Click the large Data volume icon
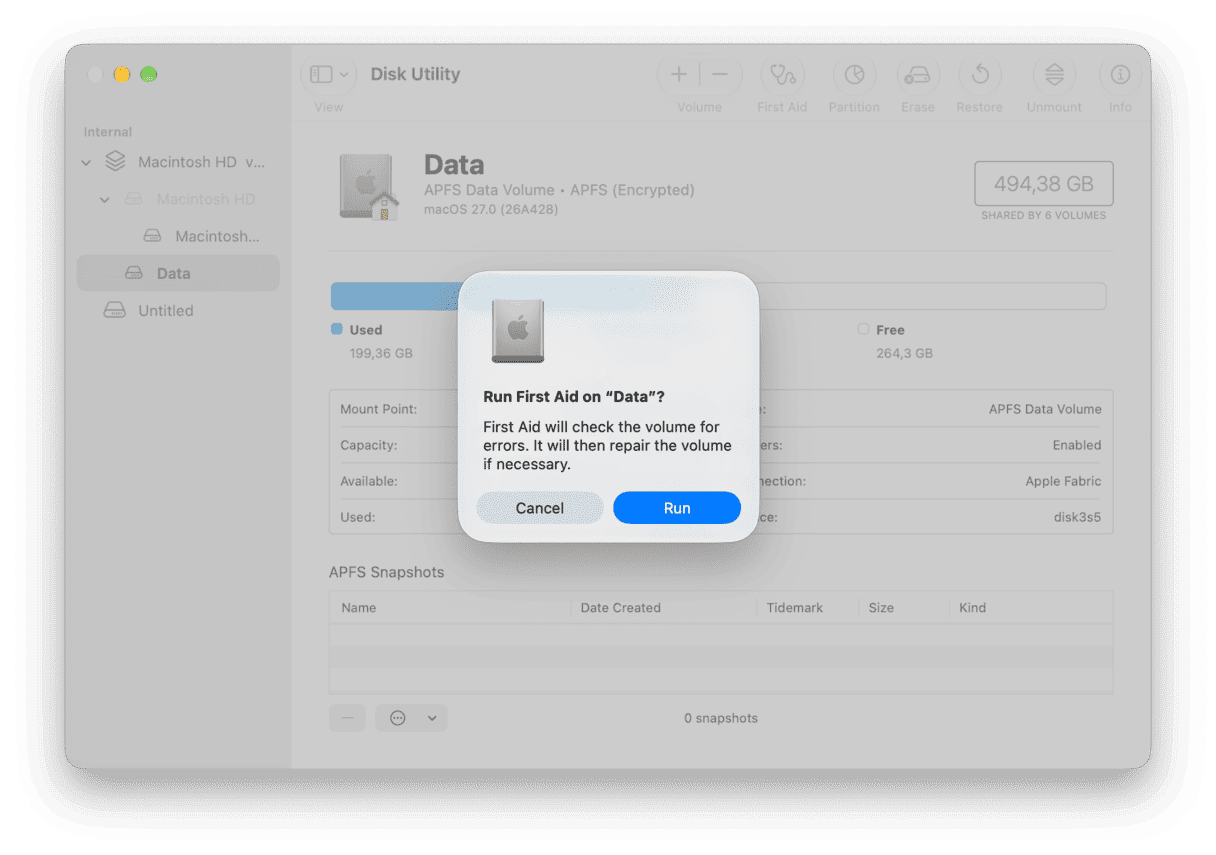The height and width of the screenshot is (855, 1216). (x=368, y=186)
